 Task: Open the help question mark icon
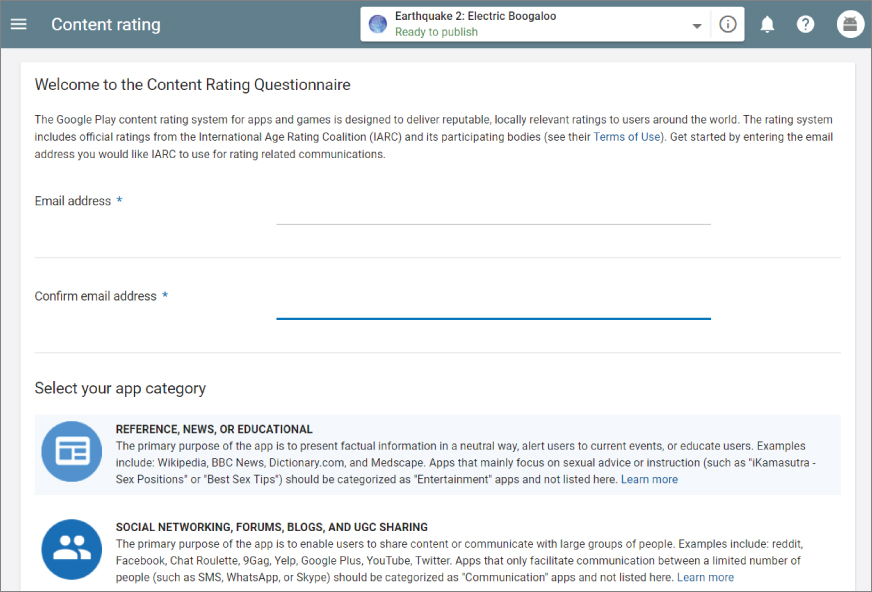pos(806,24)
